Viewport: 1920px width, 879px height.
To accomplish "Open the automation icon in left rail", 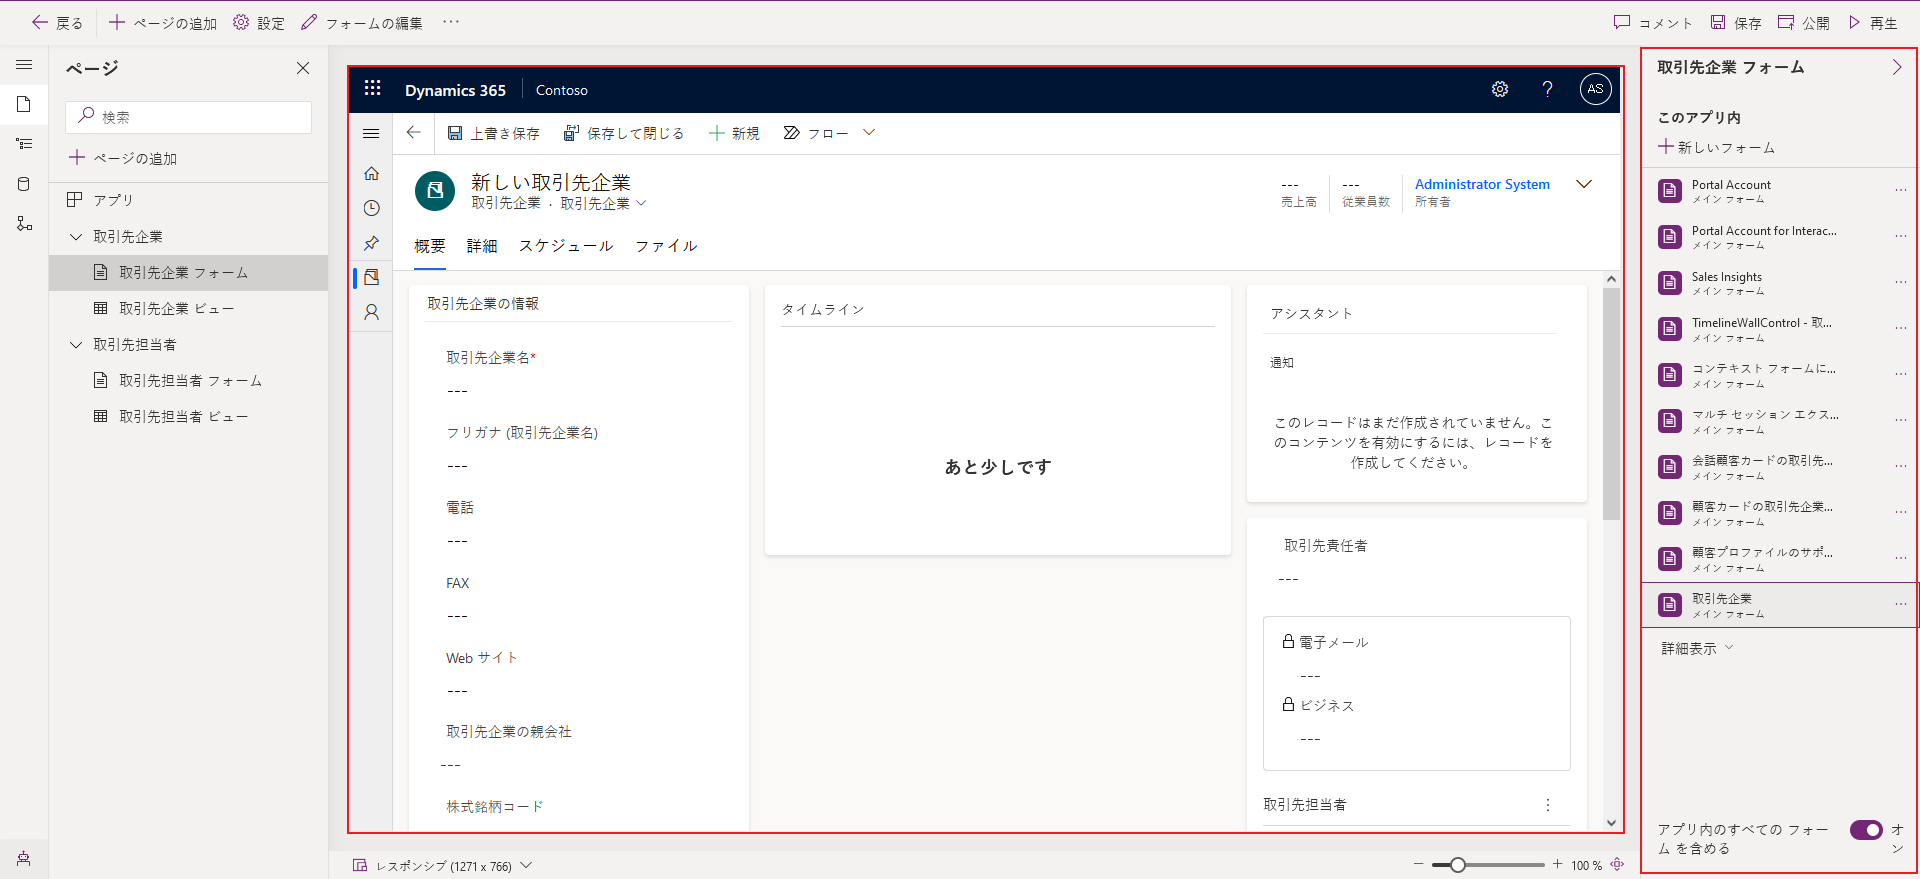I will point(24,224).
